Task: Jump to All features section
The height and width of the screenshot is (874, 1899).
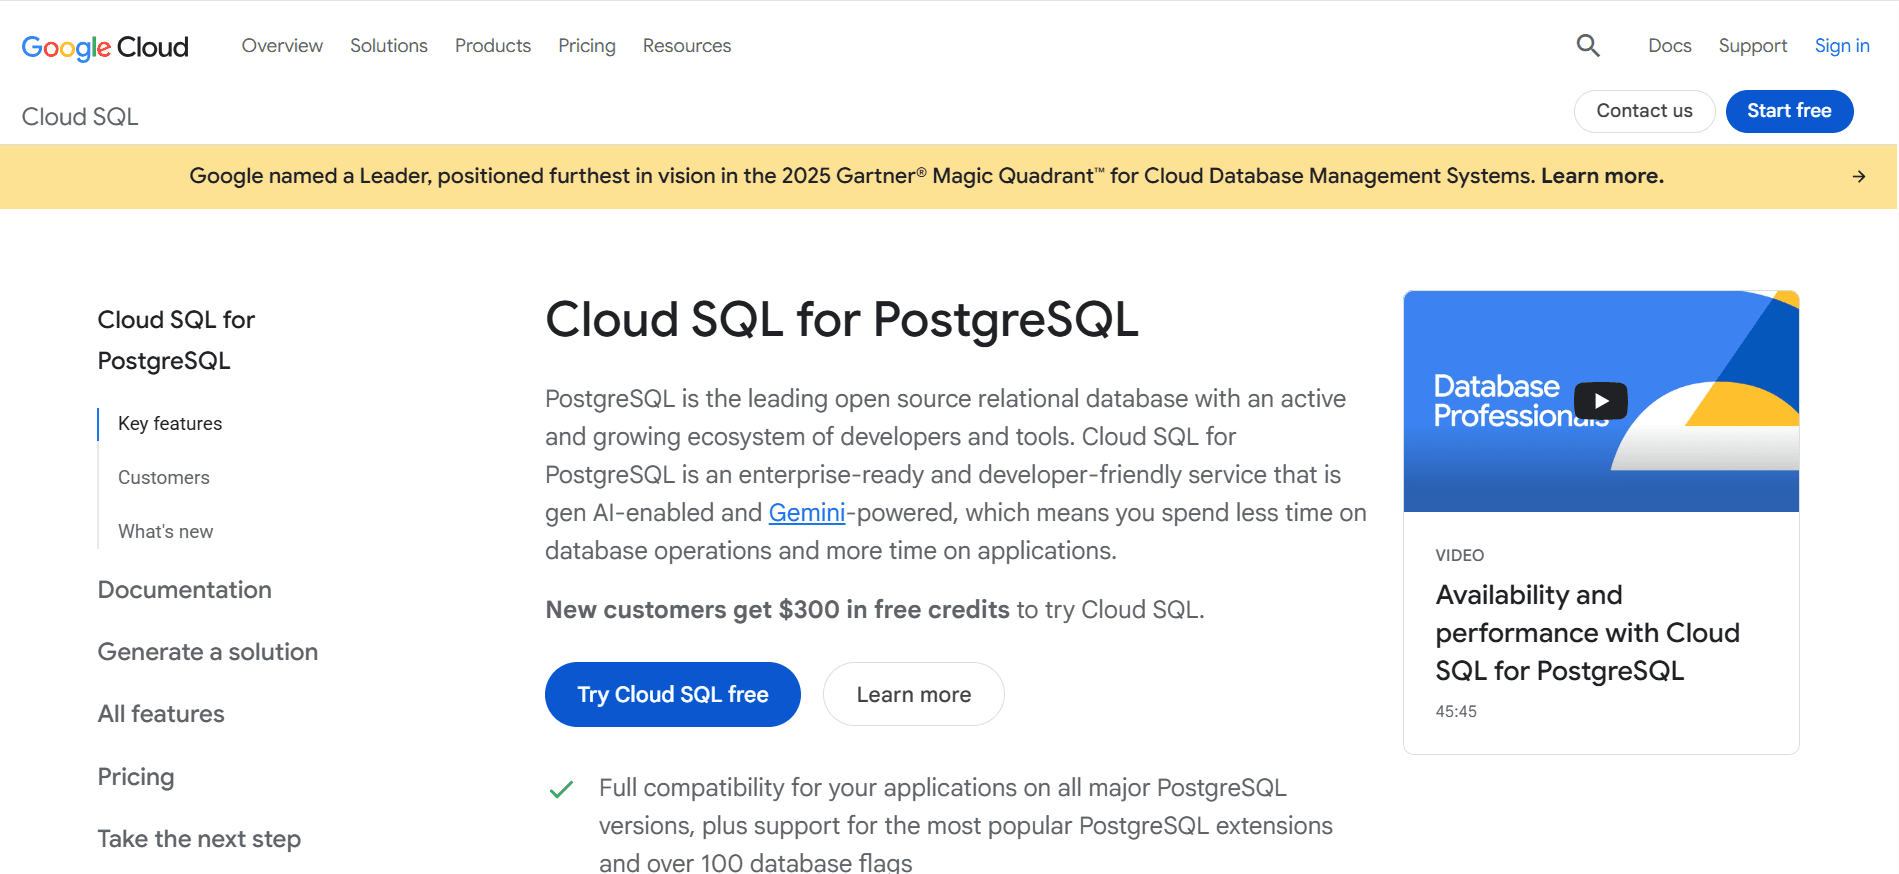Action: [x=161, y=714]
